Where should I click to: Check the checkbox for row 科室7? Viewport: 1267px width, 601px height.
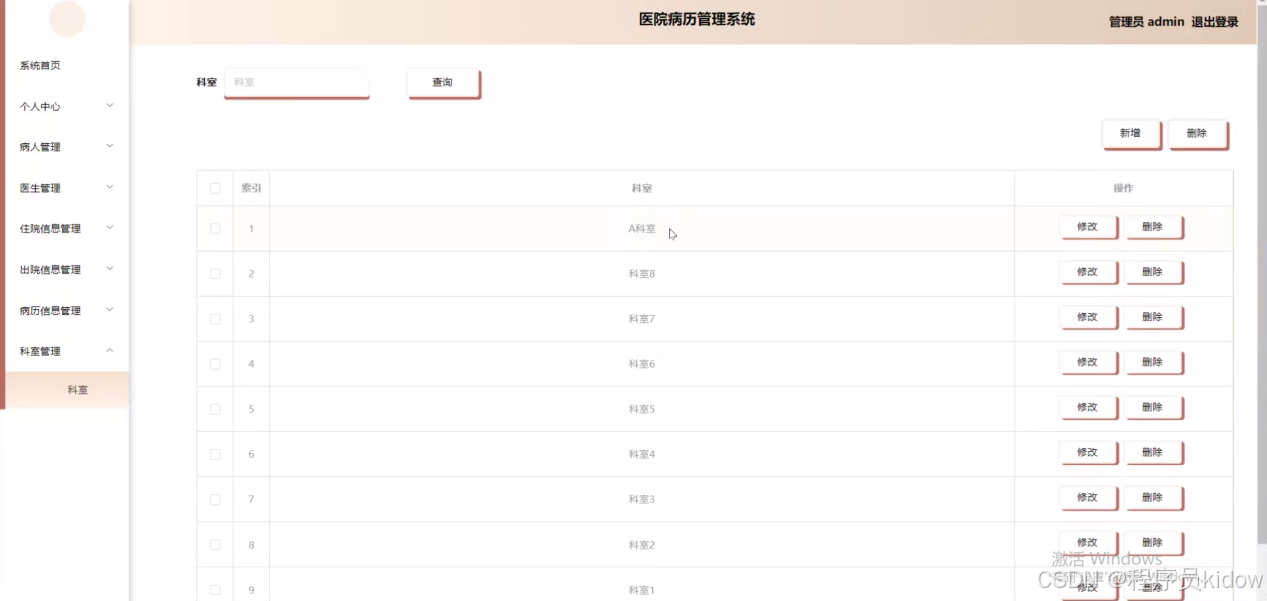pyautogui.click(x=215, y=319)
